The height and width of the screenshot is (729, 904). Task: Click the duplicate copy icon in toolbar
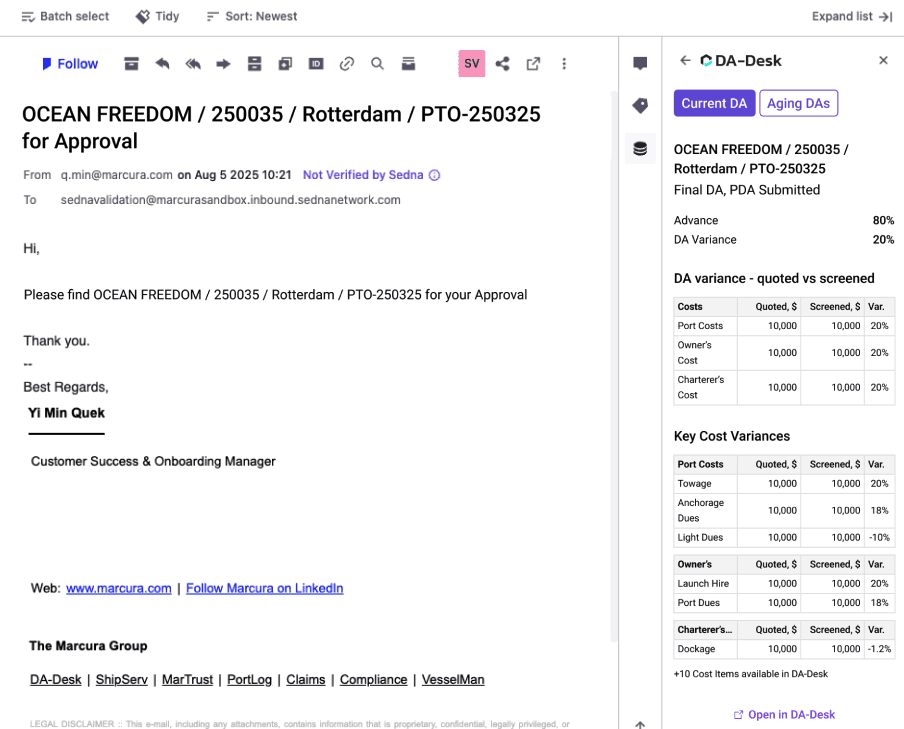pos(285,63)
